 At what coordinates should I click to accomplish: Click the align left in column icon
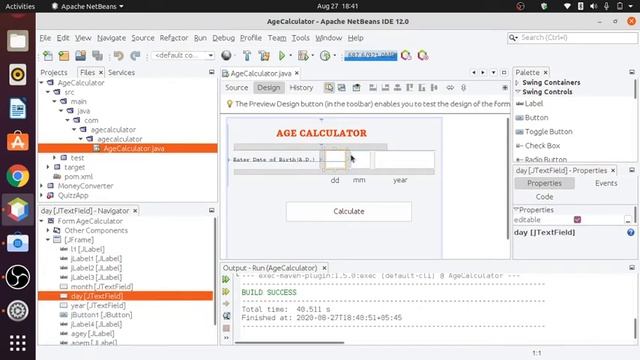point(373,88)
